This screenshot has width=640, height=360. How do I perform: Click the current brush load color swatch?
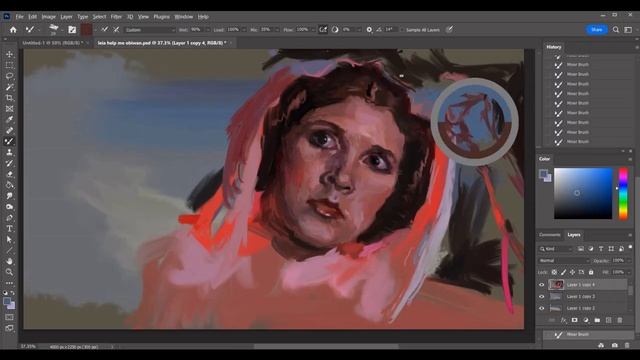[86, 30]
